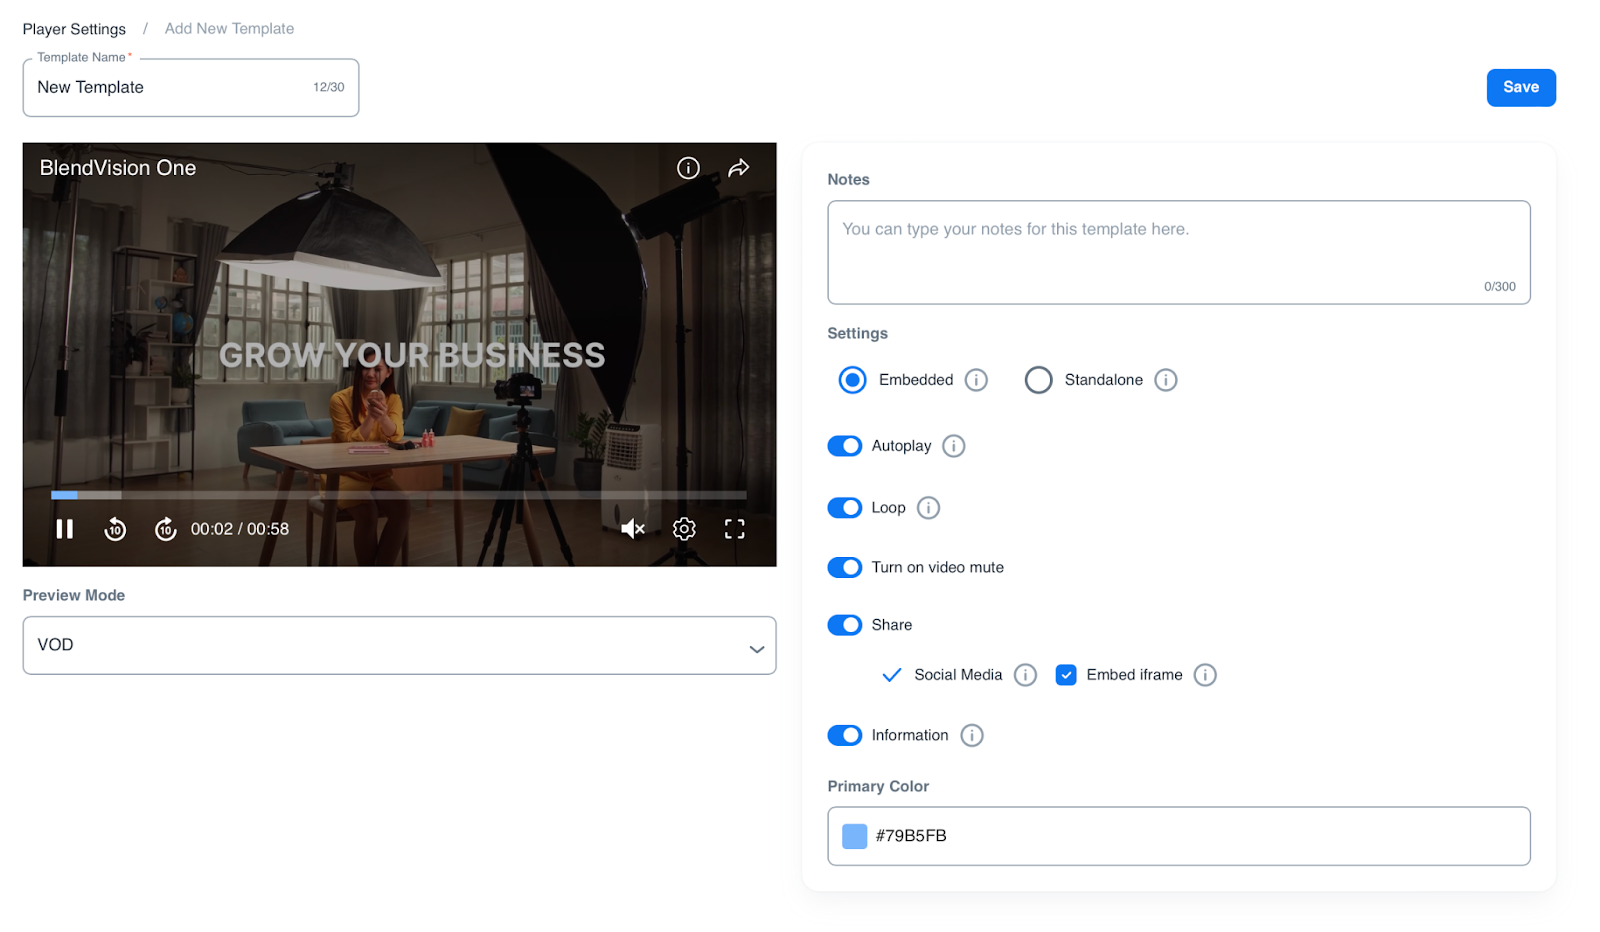The image size is (1600, 932).
Task: Enter fullscreen in the video player
Action: click(x=734, y=529)
